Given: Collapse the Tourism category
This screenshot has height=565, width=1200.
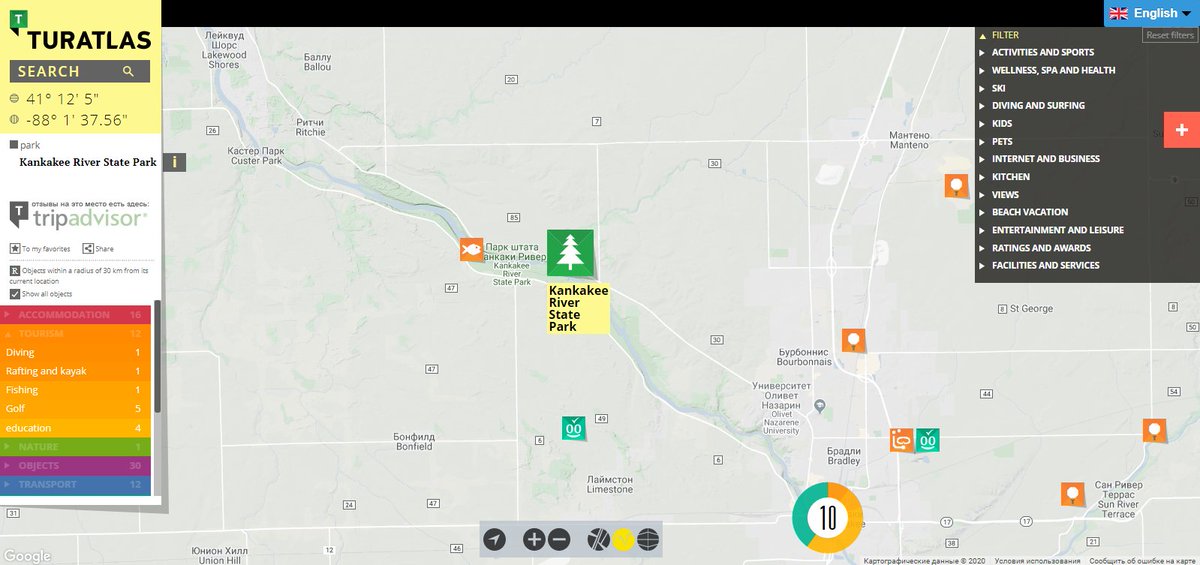Looking at the screenshot, I should [75, 334].
